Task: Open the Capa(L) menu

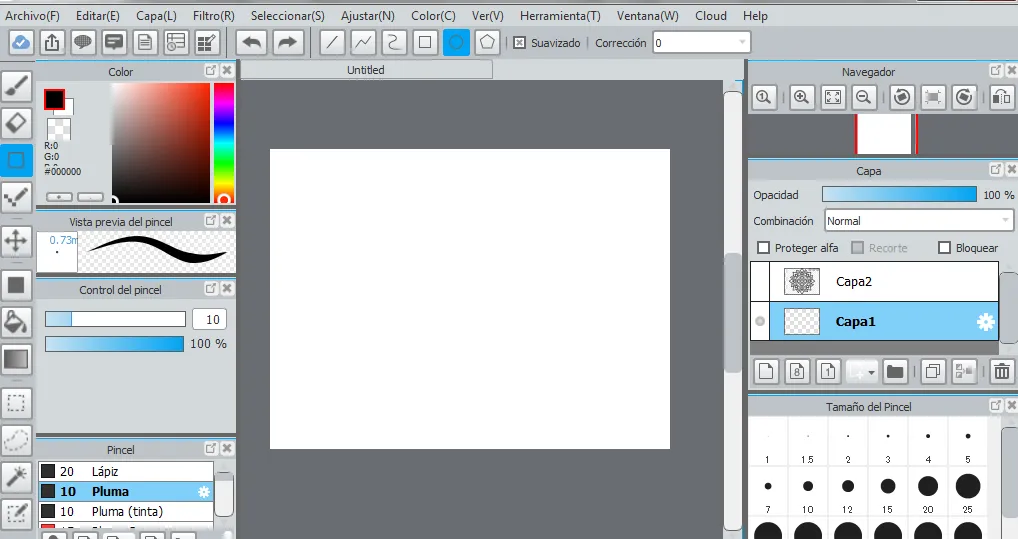Action: [156, 16]
